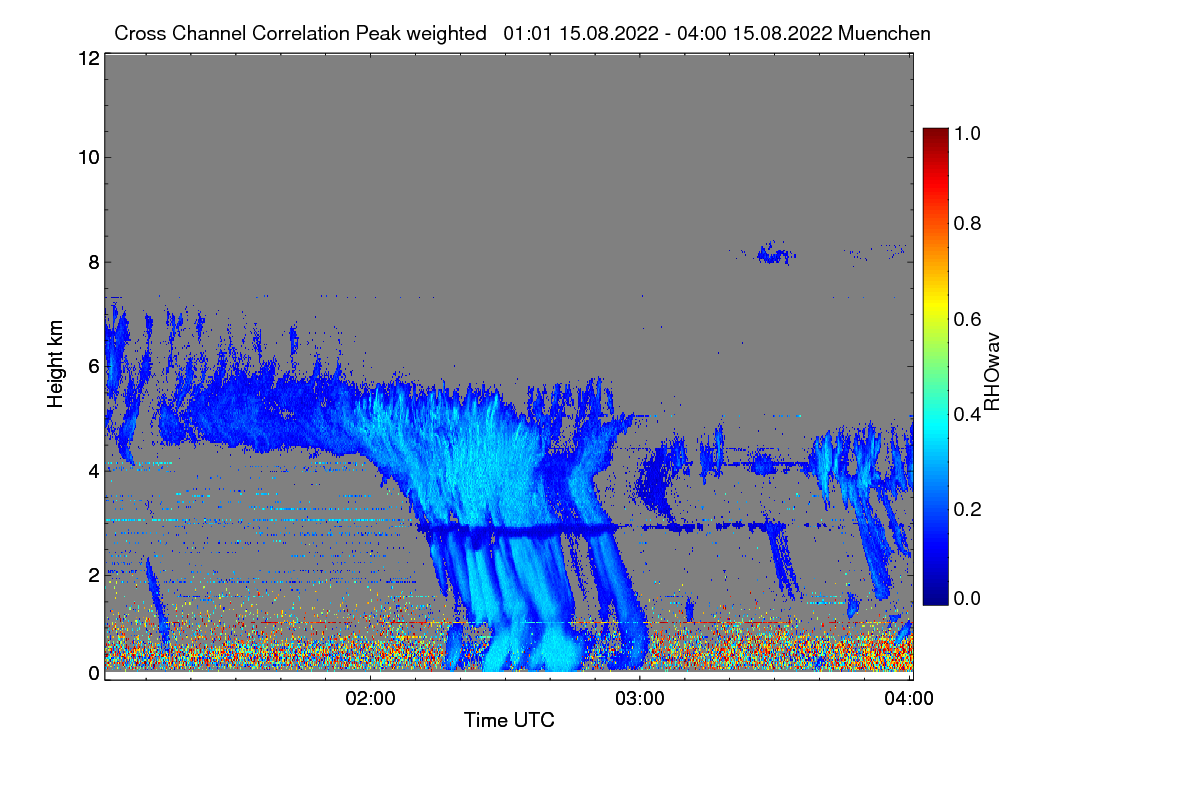The width and height of the screenshot is (1200, 800).
Task: Click the colorbar value '0.2'
Action: click(x=967, y=508)
